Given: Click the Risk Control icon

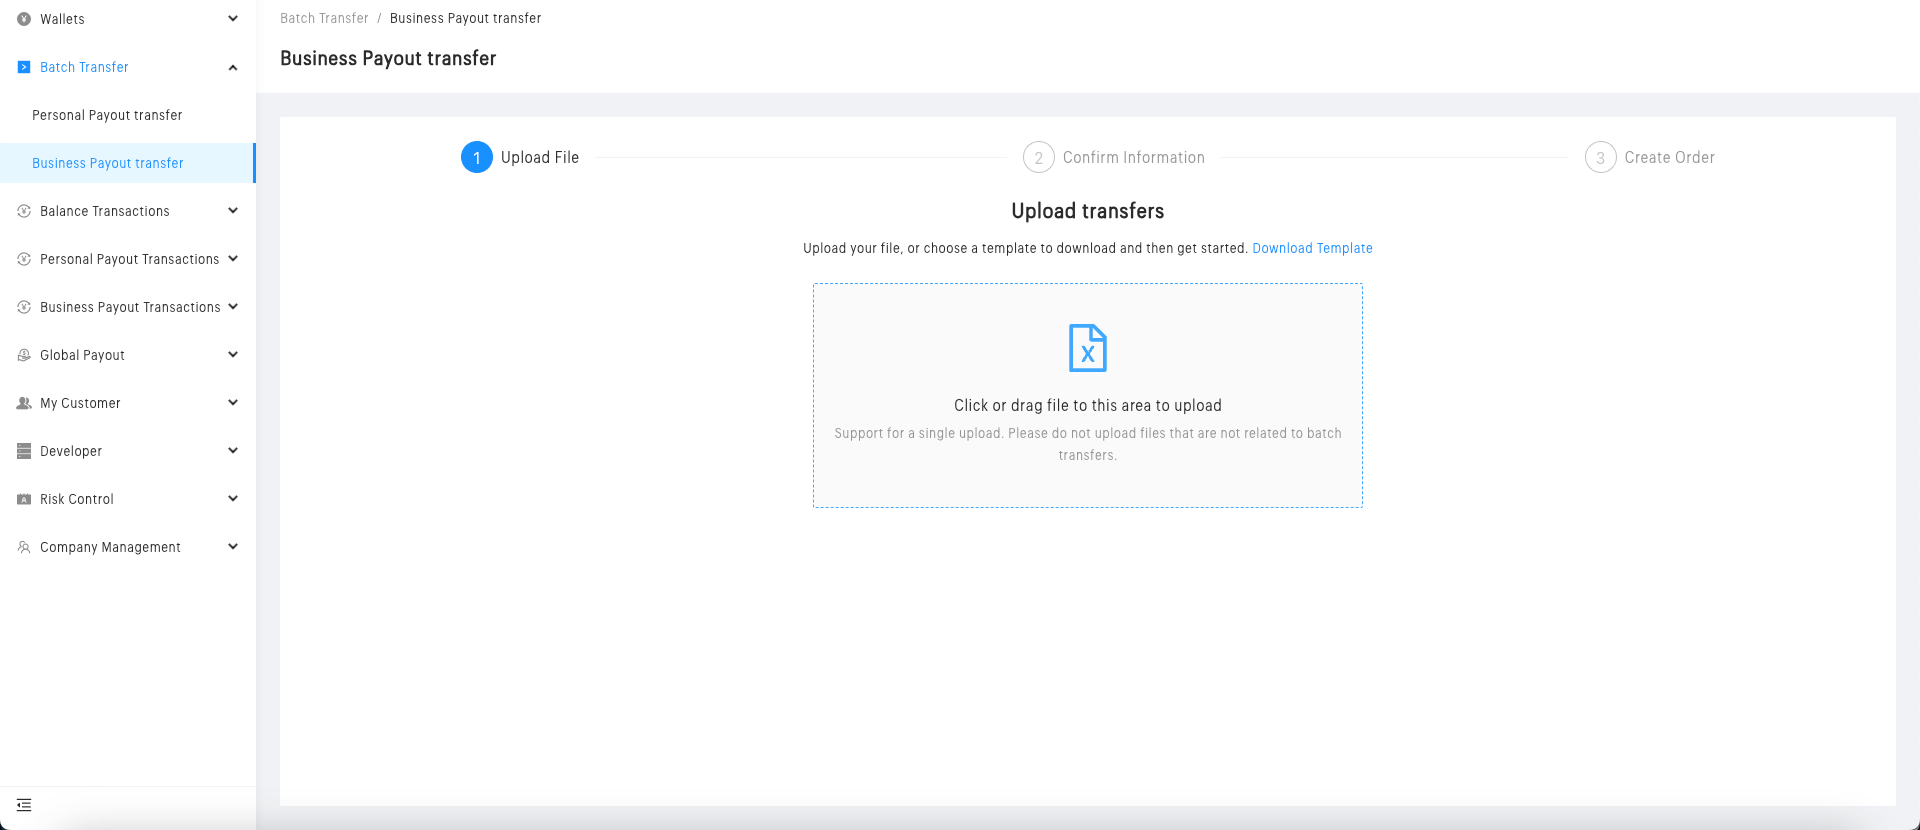Looking at the screenshot, I should (24, 499).
